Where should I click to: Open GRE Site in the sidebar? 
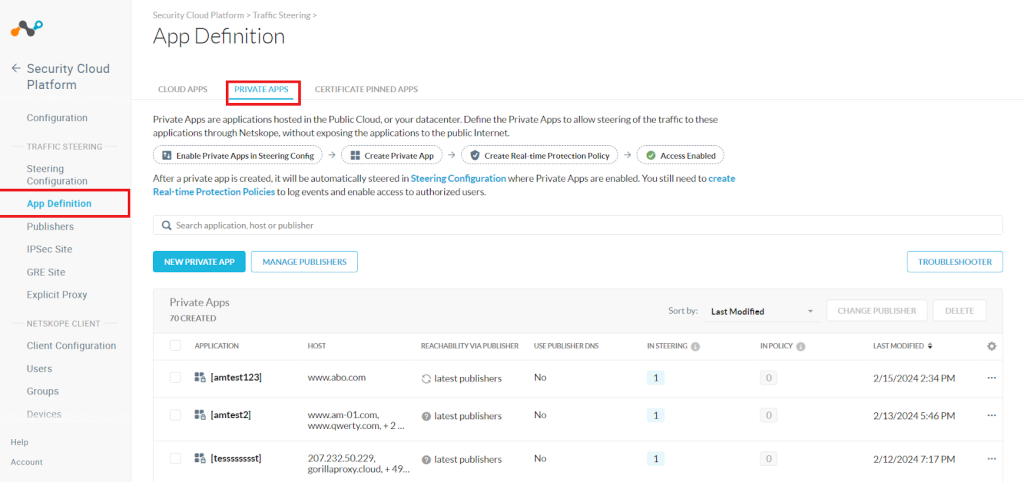[46, 272]
